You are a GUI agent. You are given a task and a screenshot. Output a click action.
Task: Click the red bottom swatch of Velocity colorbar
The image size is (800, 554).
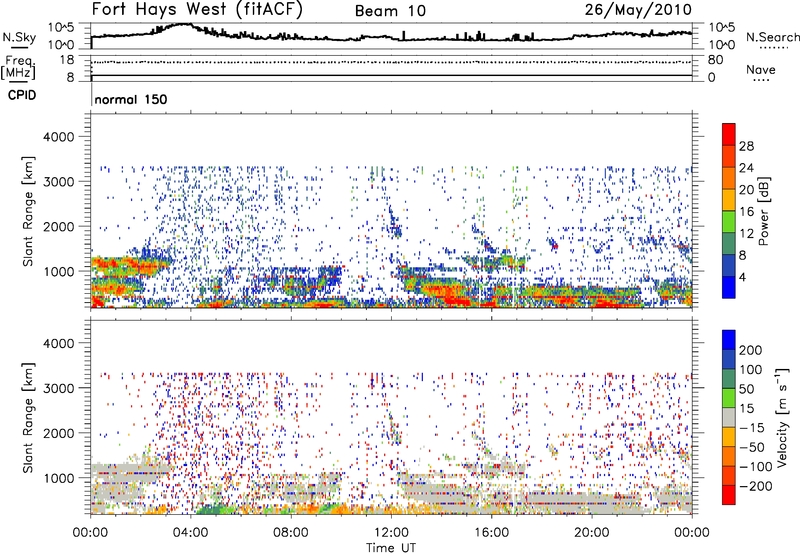tap(729, 495)
